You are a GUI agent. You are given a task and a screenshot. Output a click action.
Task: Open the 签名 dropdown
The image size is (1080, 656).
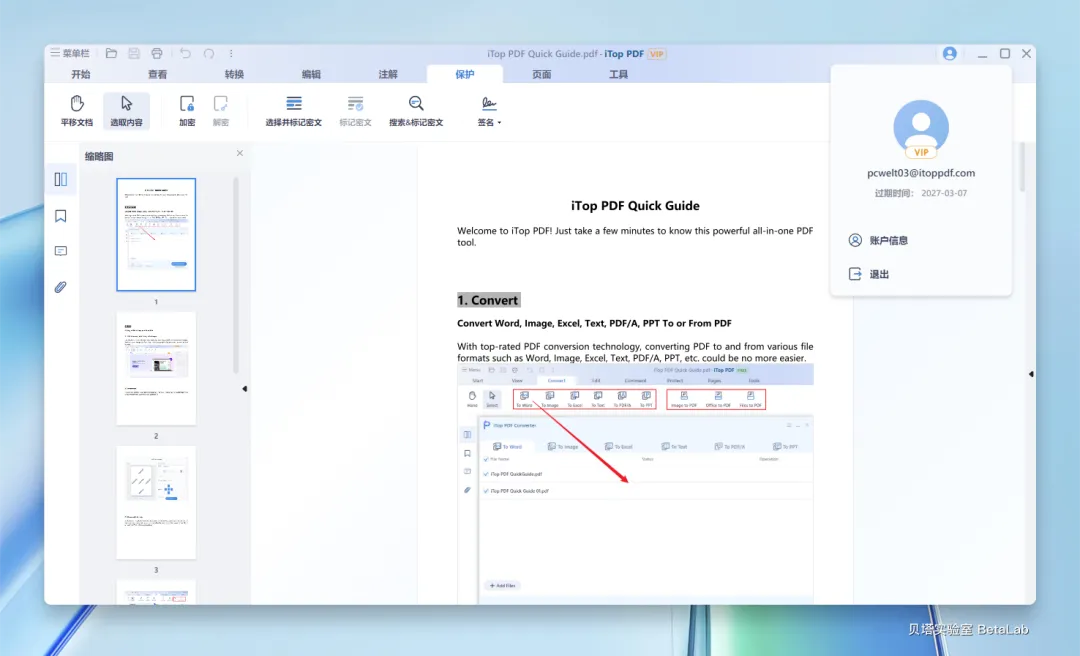click(489, 111)
